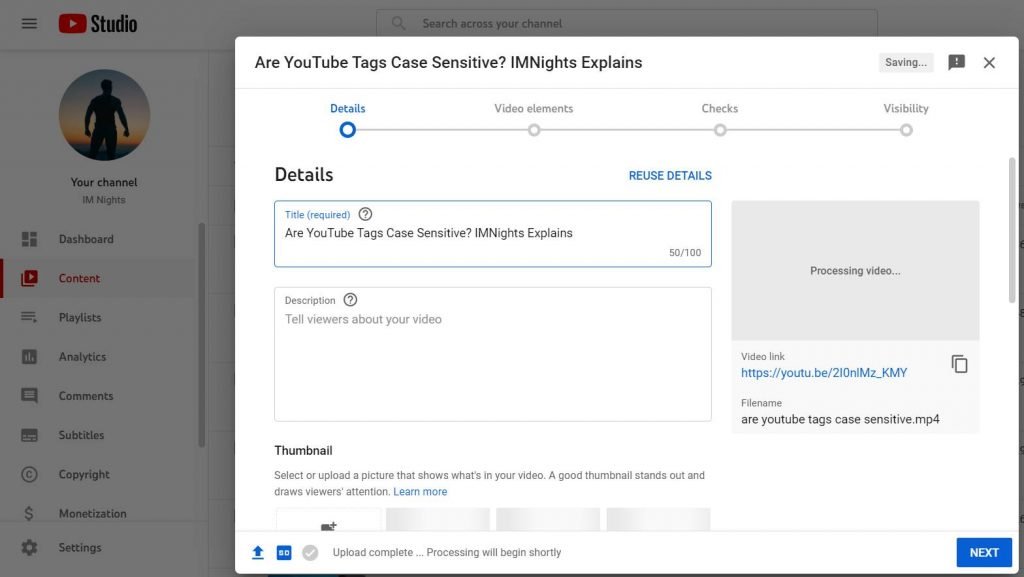This screenshot has width=1024, height=577.
Task: Open the hamburger navigation menu
Action: click(x=29, y=23)
